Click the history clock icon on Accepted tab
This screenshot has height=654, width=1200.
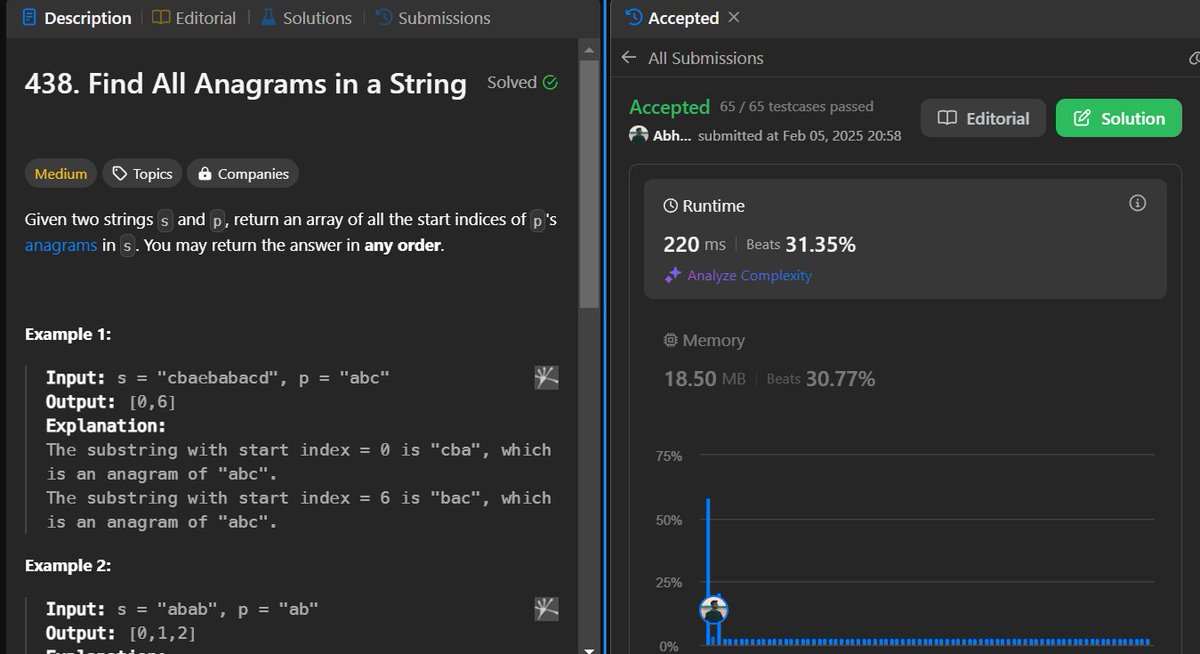633,17
